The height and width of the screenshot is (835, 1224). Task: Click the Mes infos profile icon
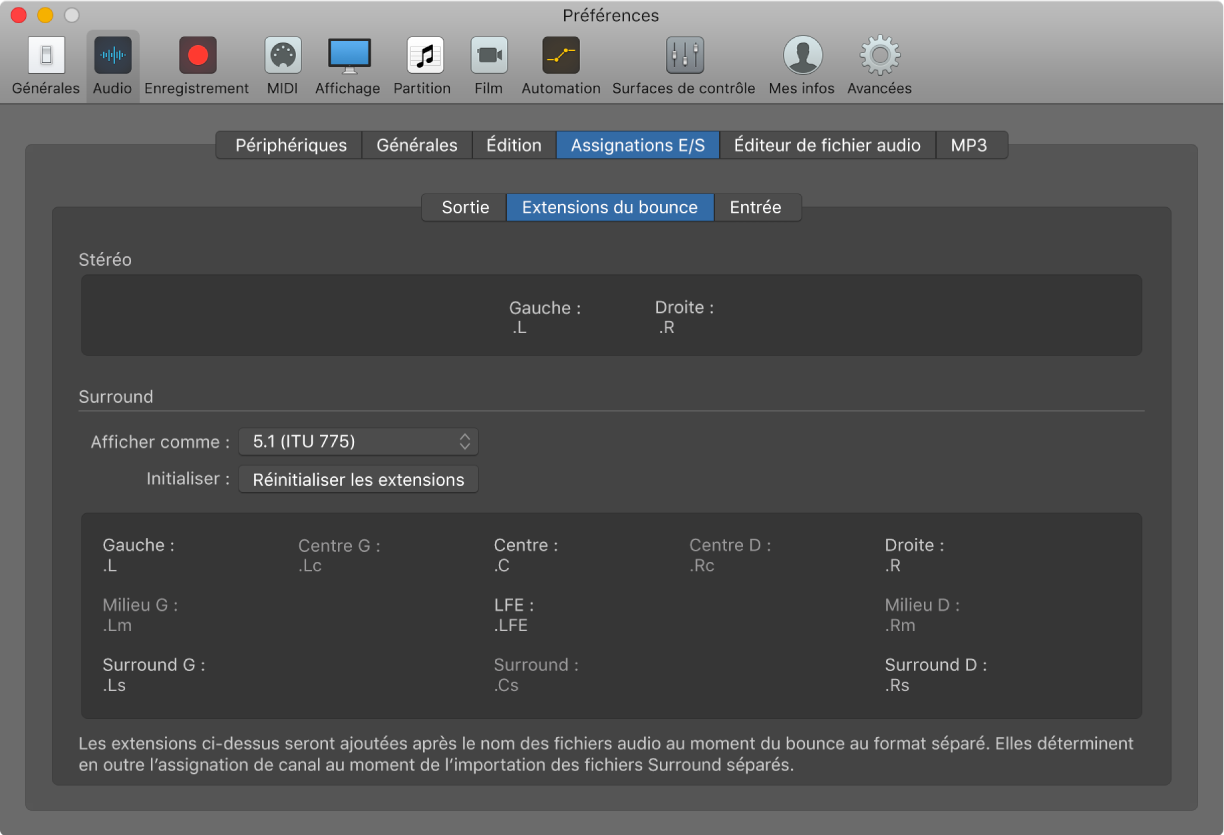[x=801, y=56]
